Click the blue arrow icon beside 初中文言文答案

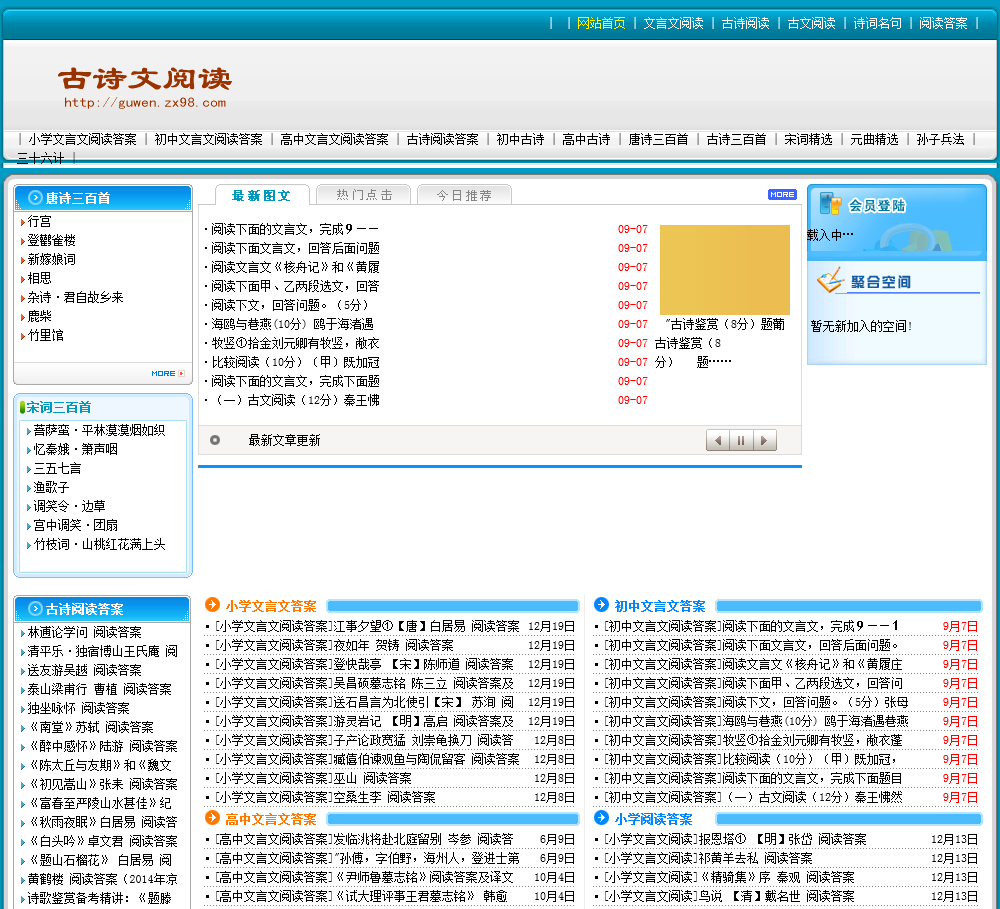point(601,605)
